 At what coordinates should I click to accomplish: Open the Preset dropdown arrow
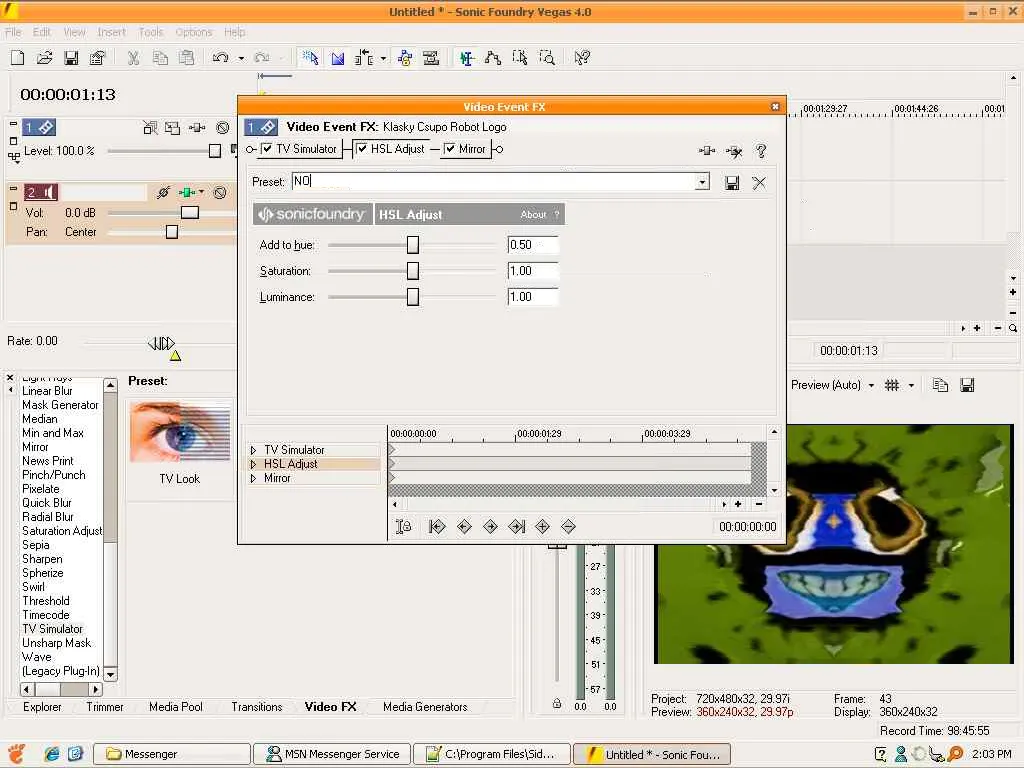click(x=703, y=182)
